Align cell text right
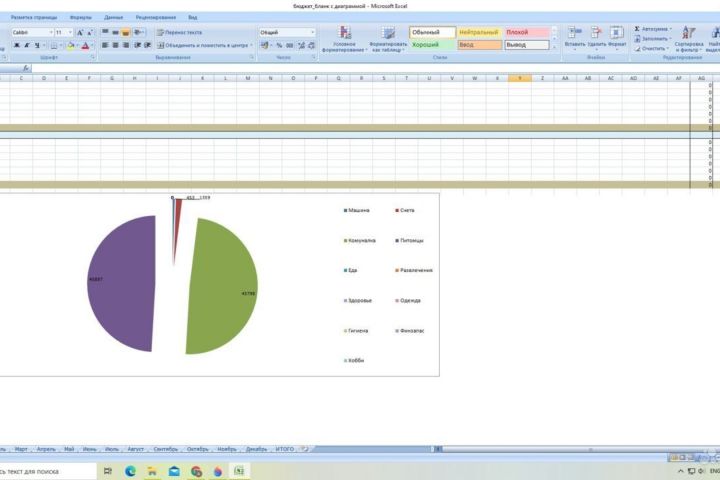720x480 pixels. 125,45
